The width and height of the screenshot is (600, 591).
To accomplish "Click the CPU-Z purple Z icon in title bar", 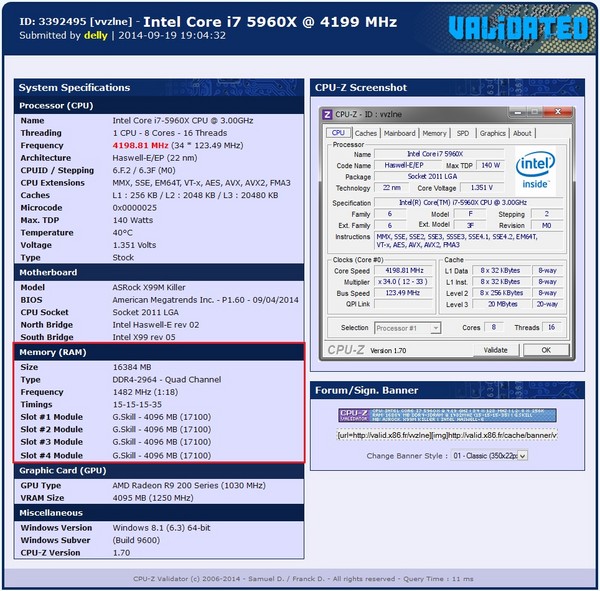I will pyautogui.click(x=327, y=114).
